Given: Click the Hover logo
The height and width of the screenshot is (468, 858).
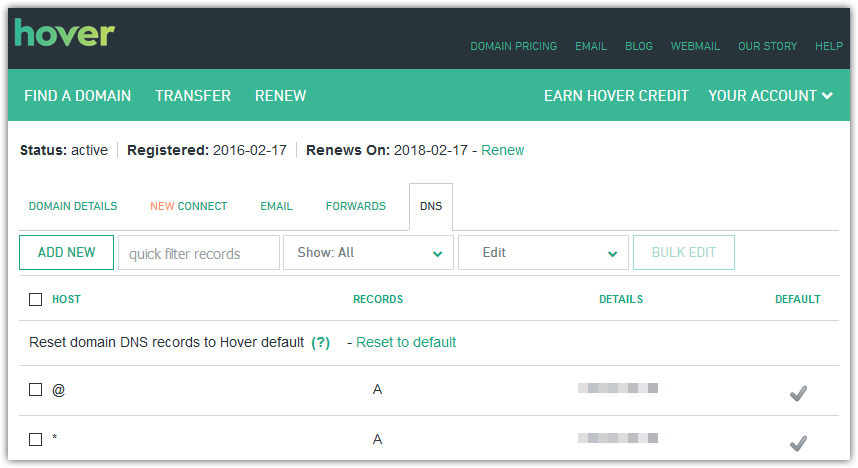Looking at the screenshot, I should click(65, 33).
